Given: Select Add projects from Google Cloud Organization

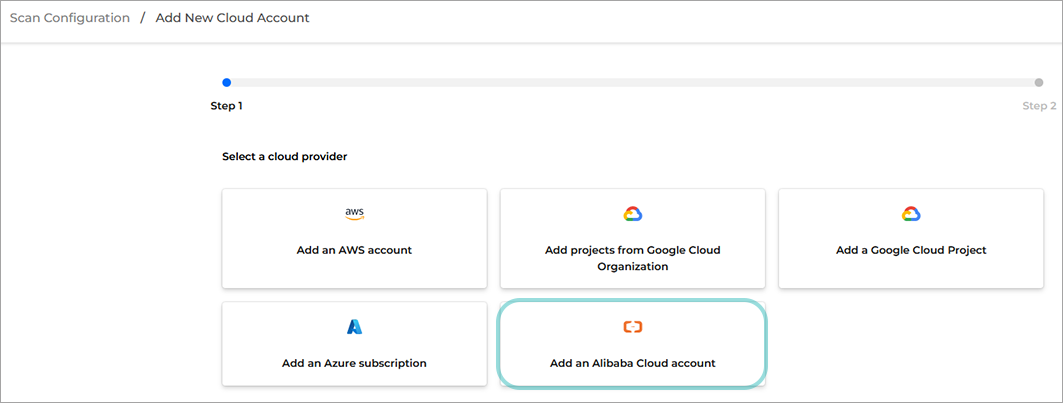Looking at the screenshot, I should [x=633, y=239].
